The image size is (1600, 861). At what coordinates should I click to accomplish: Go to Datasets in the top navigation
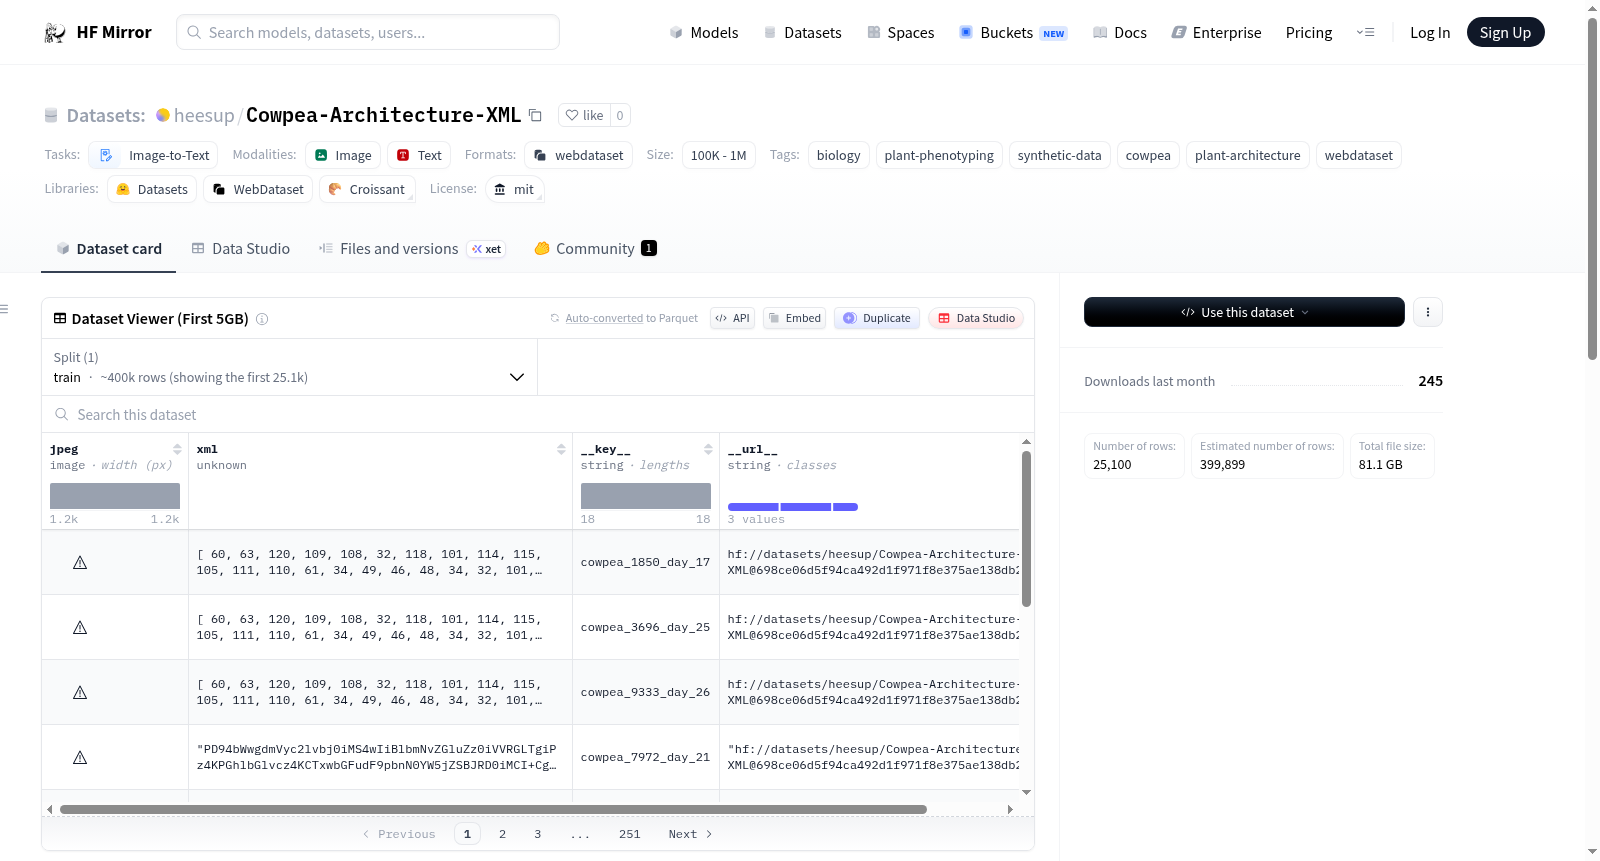click(x=802, y=33)
